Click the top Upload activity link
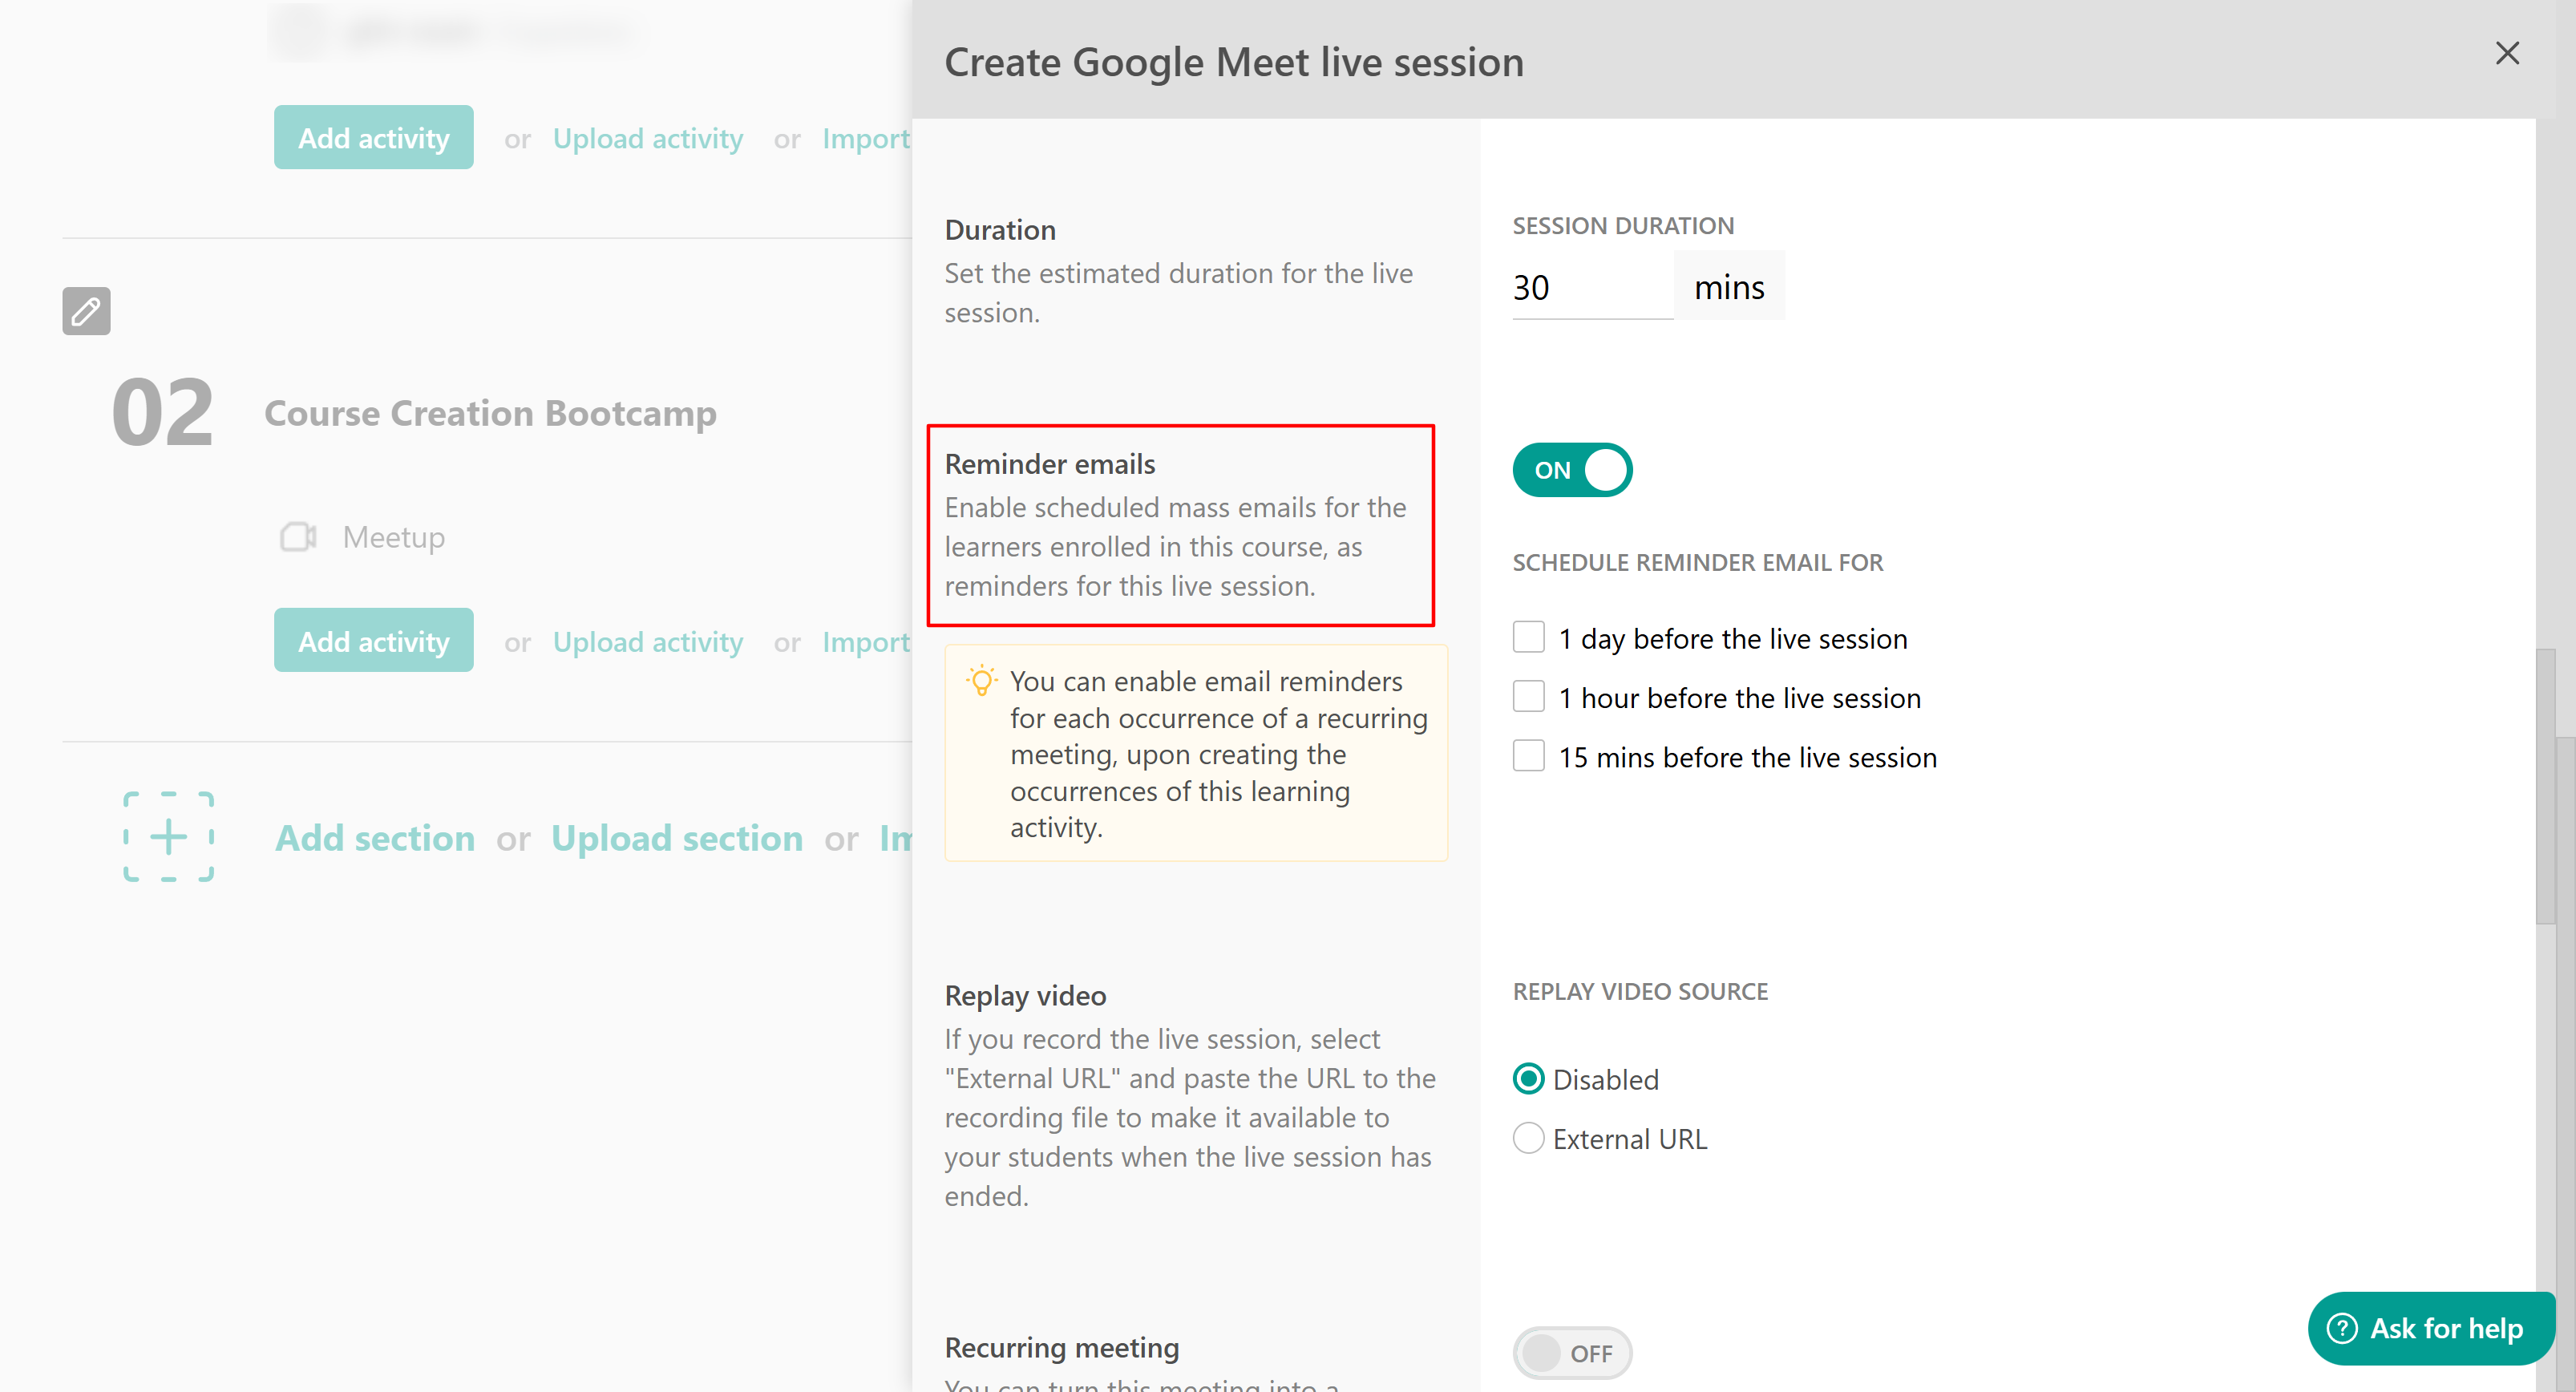Viewport: 2576px width, 1392px height. coord(647,138)
